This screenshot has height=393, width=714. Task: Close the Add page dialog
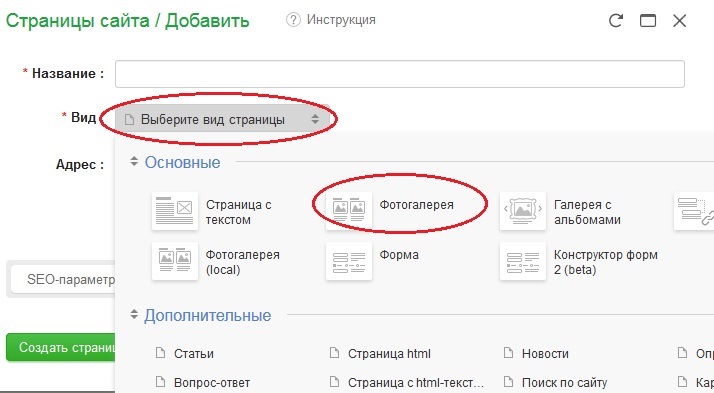(x=679, y=20)
